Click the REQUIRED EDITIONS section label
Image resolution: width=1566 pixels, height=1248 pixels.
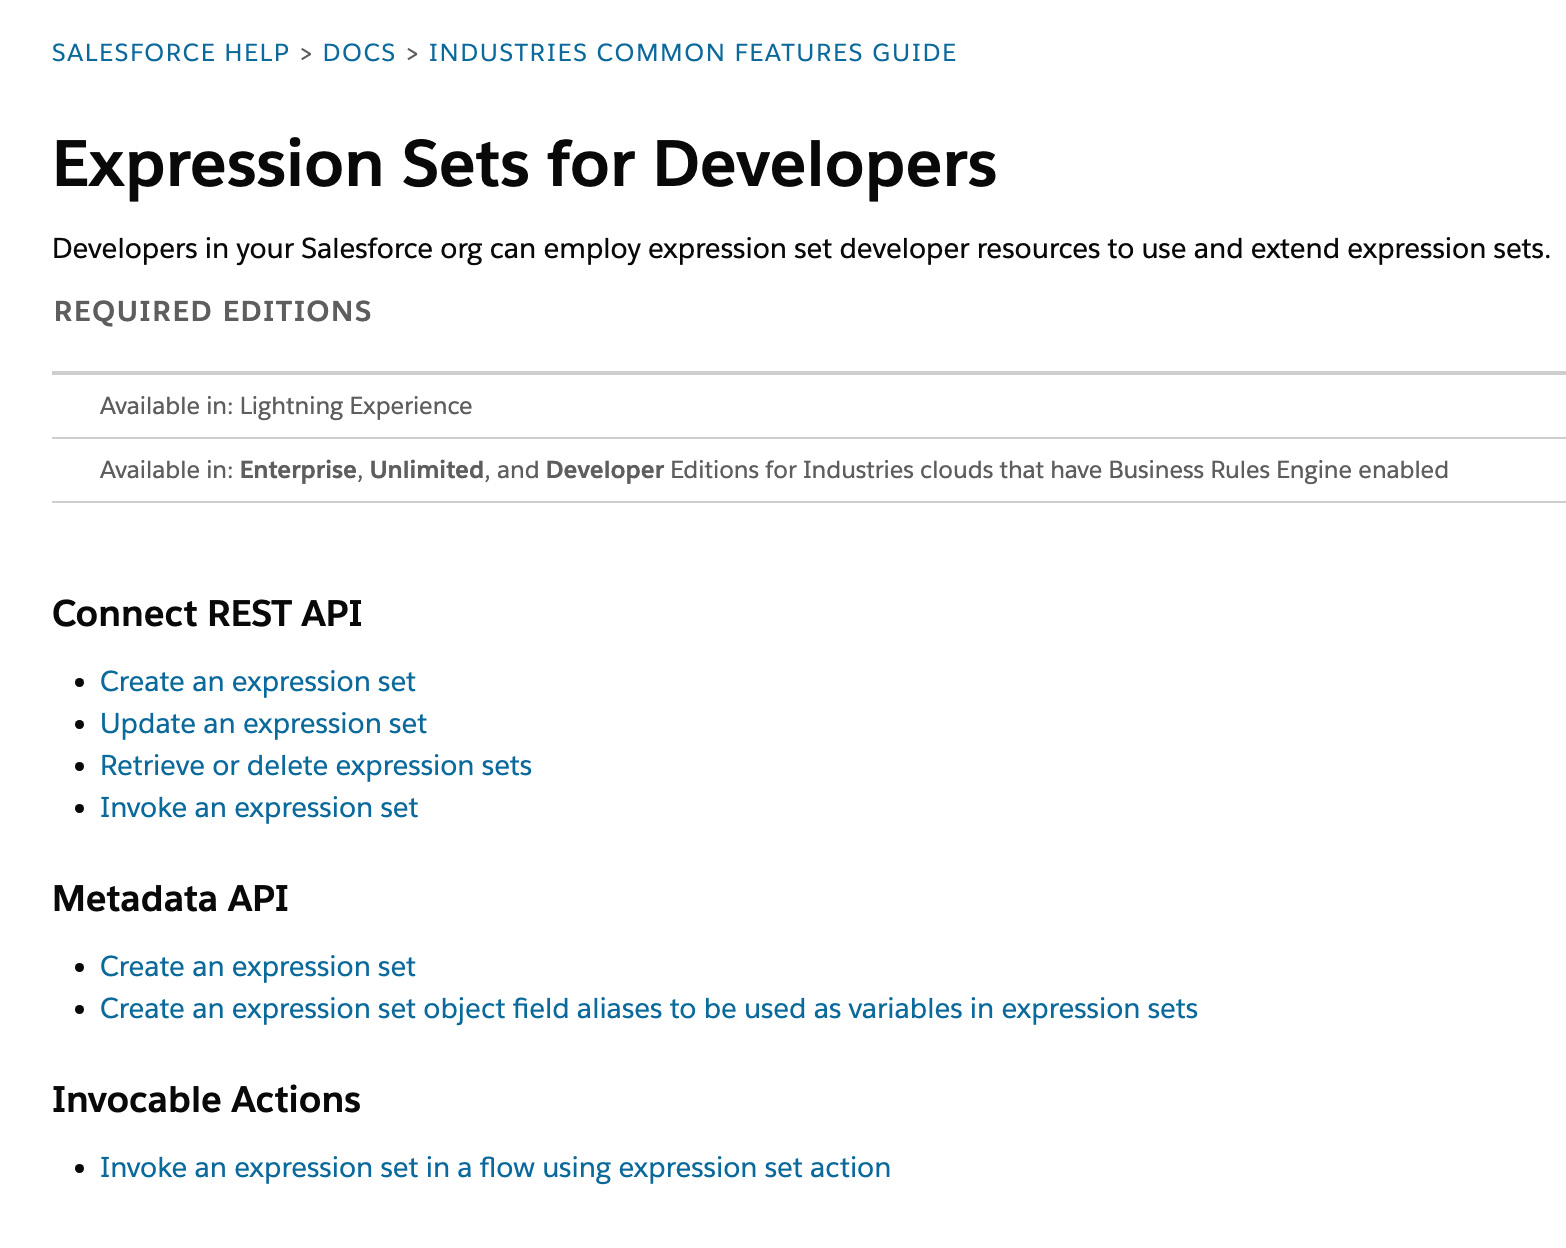point(212,311)
